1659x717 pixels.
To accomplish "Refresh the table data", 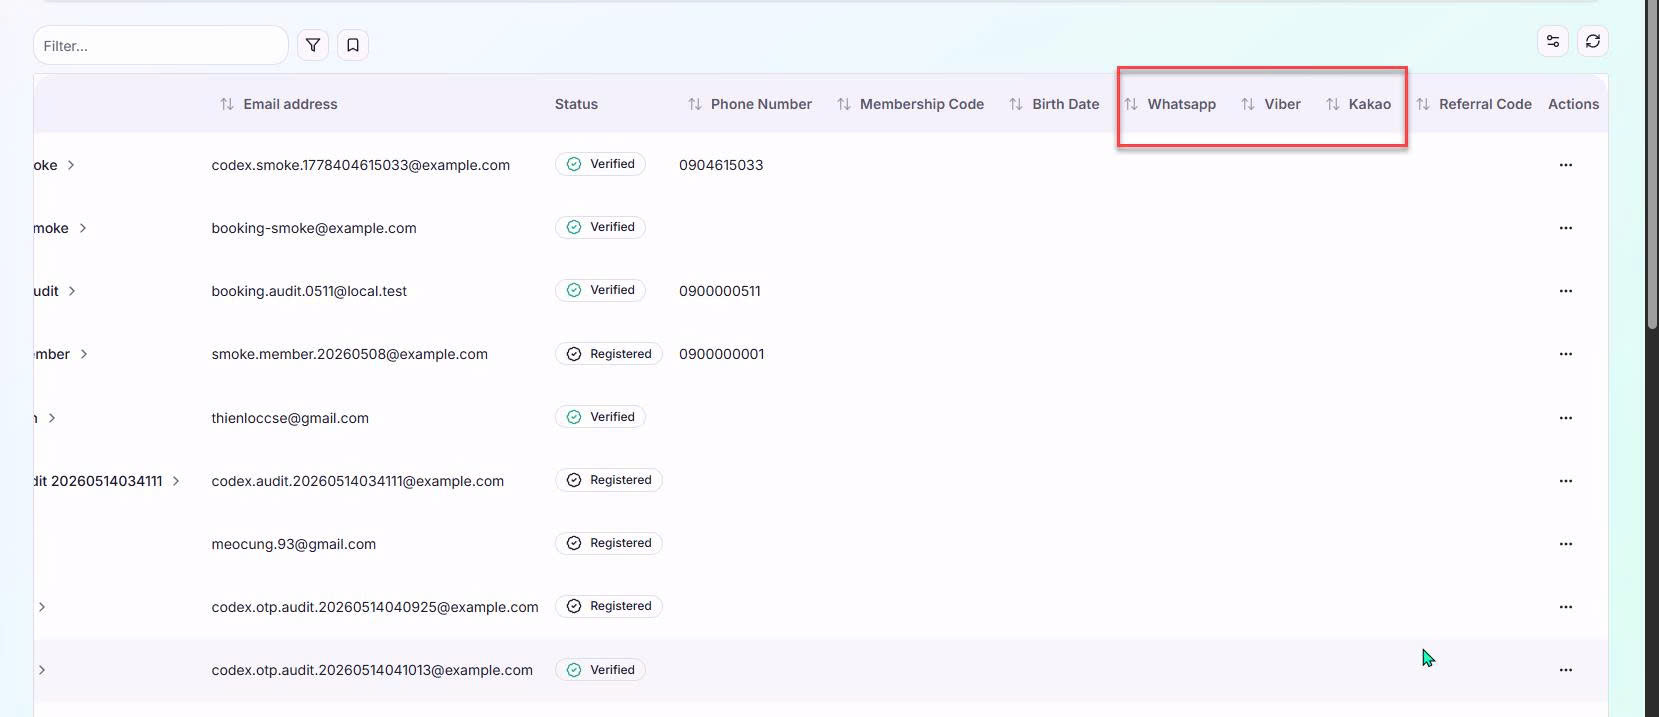I will (x=1593, y=41).
